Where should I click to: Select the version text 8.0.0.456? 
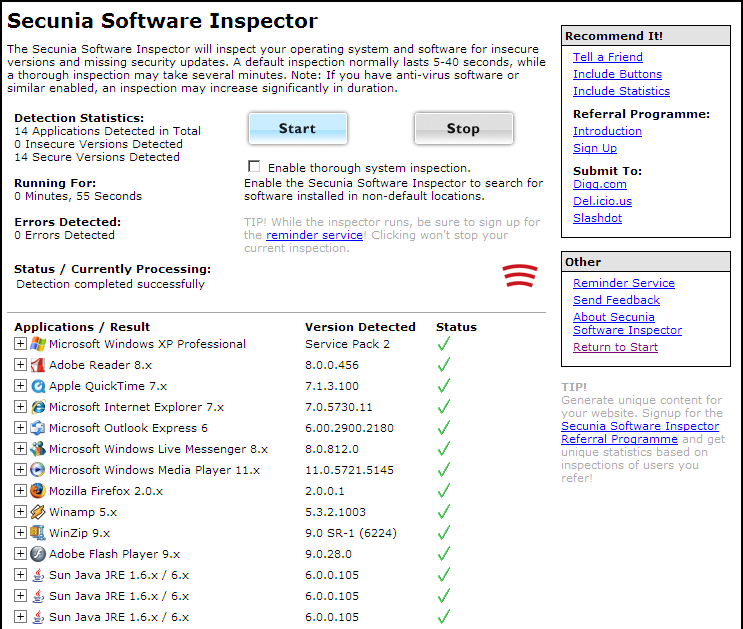[x=332, y=365]
